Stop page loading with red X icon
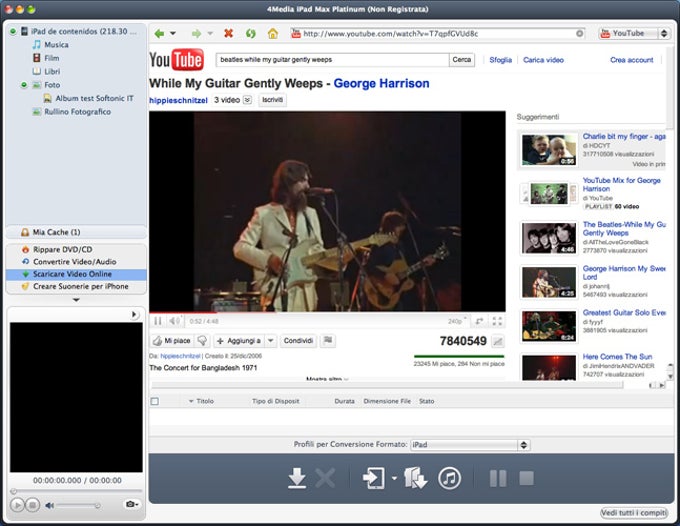Viewport: 680px width, 526px height. (x=229, y=33)
